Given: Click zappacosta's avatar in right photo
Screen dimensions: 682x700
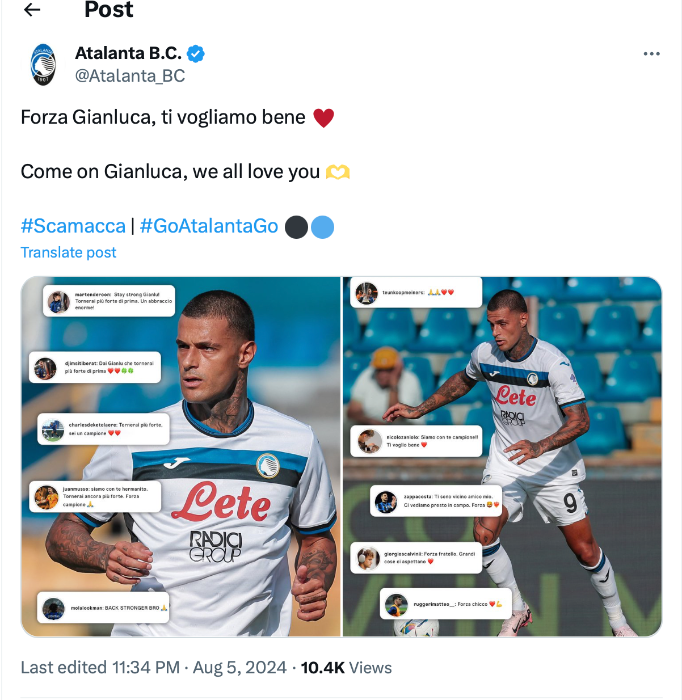Looking at the screenshot, I should 386,502.
